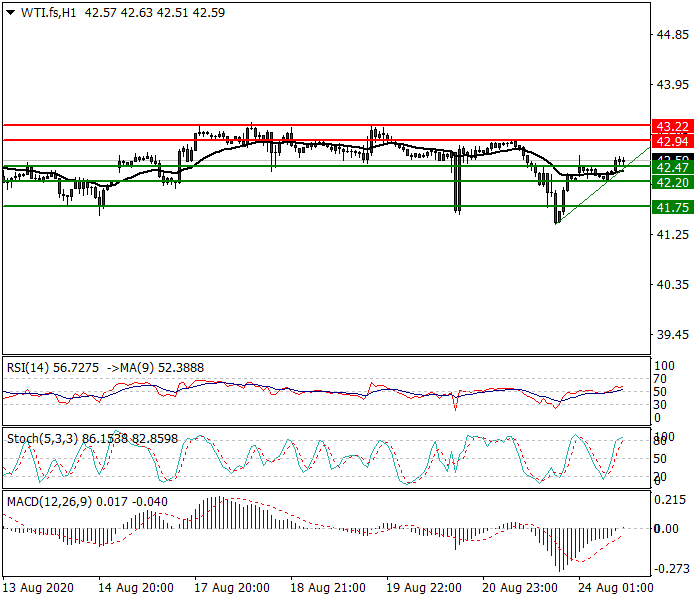This screenshot has width=700, height=600.
Task: Click the 44.85 price axis value
Action: coord(673,35)
